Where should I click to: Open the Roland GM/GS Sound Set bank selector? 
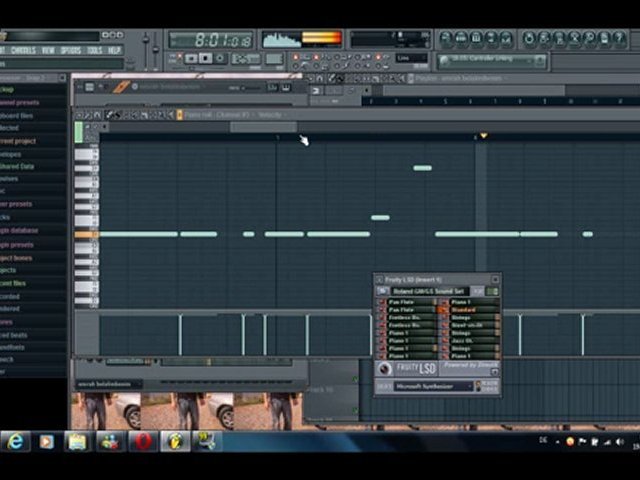point(430,291)
